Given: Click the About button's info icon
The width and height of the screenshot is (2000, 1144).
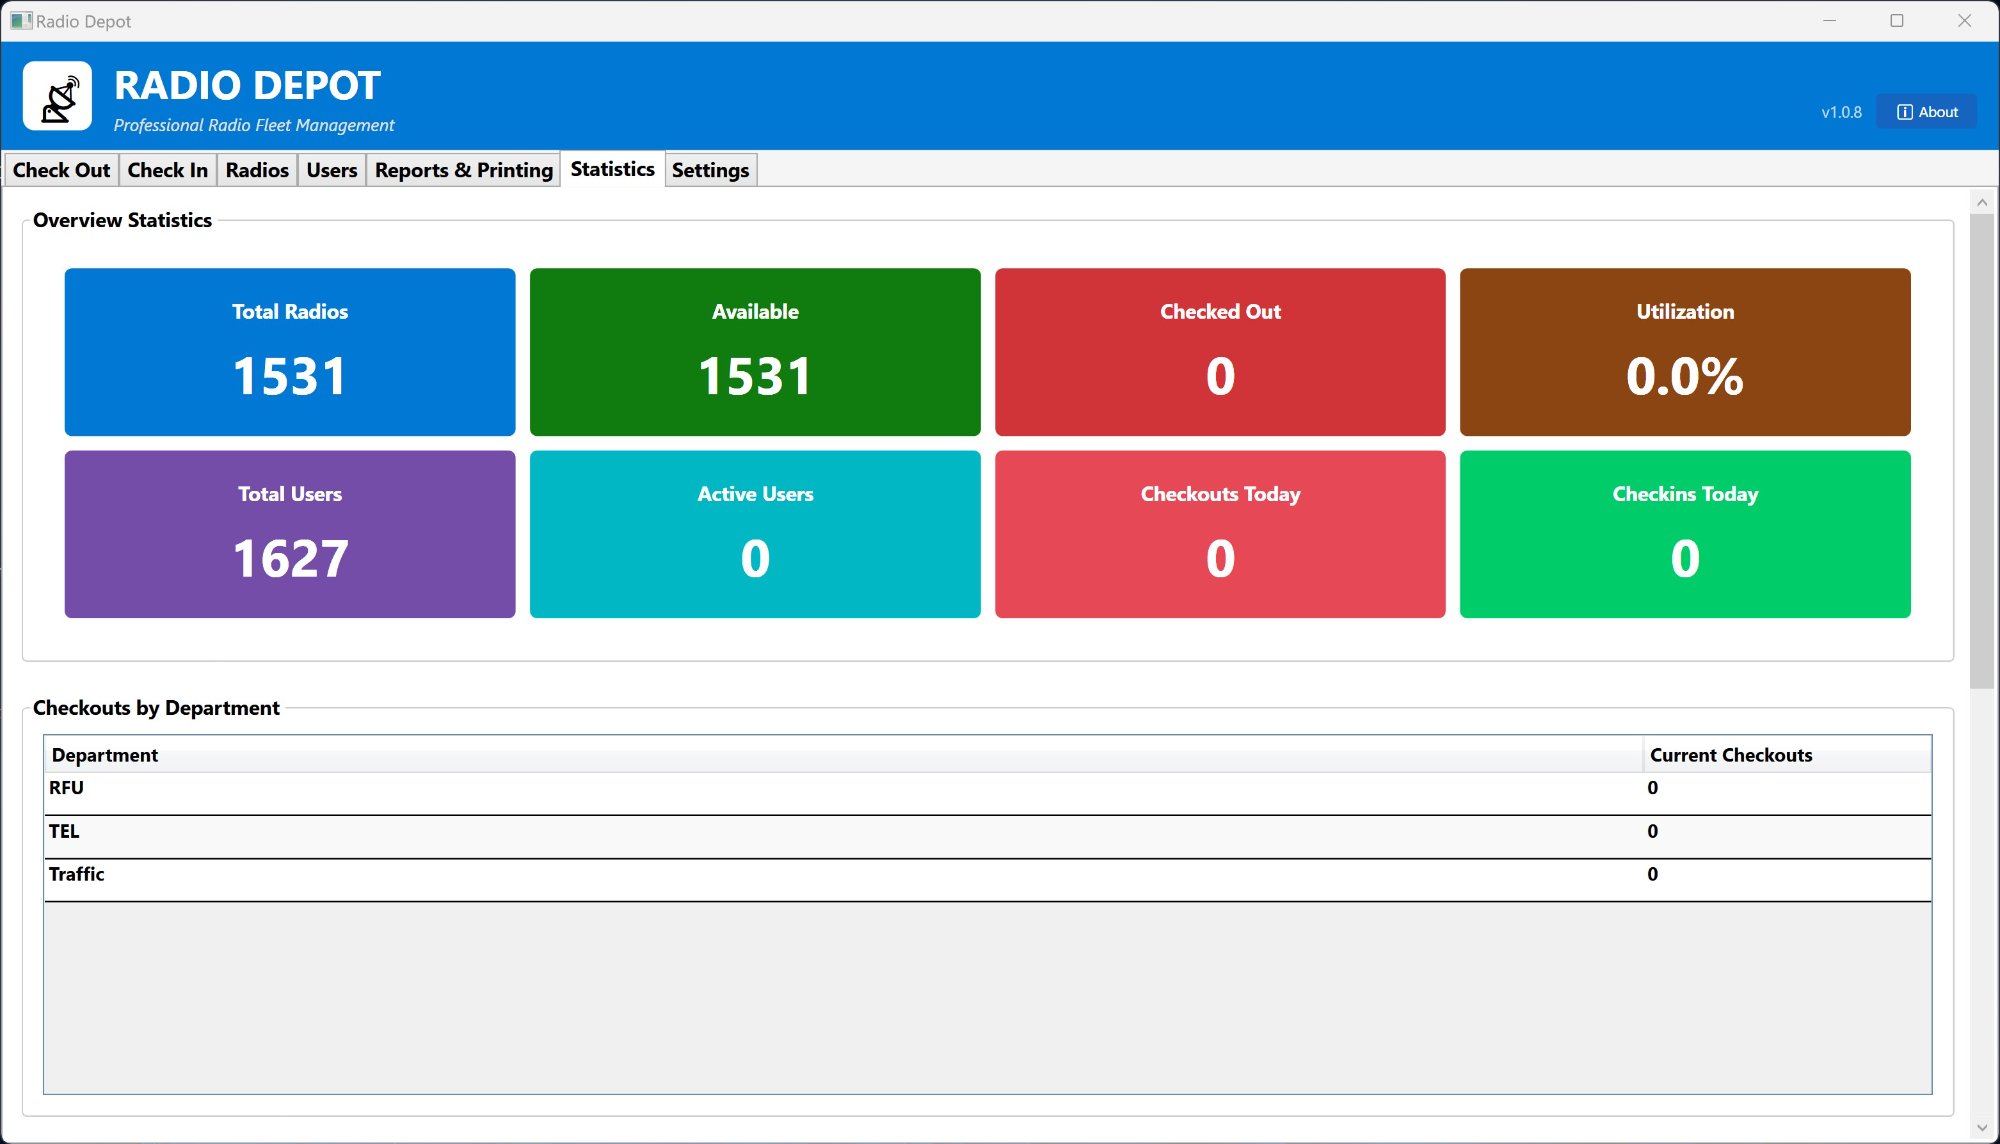Looking at the screenshot, I should click(1904, 112).
